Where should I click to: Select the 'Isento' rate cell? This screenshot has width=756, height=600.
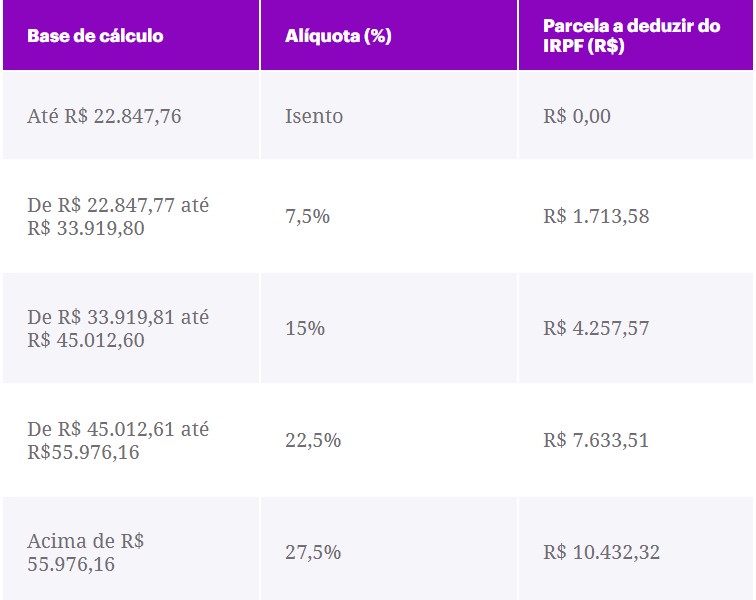point(314,116)
